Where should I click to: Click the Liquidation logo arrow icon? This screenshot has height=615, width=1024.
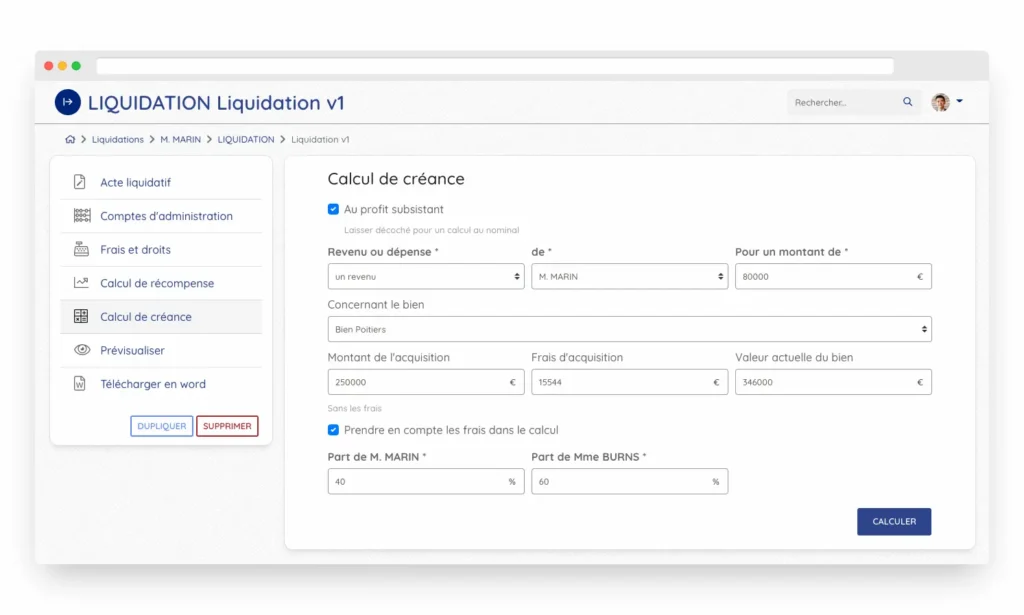click(x=68, y=102)
